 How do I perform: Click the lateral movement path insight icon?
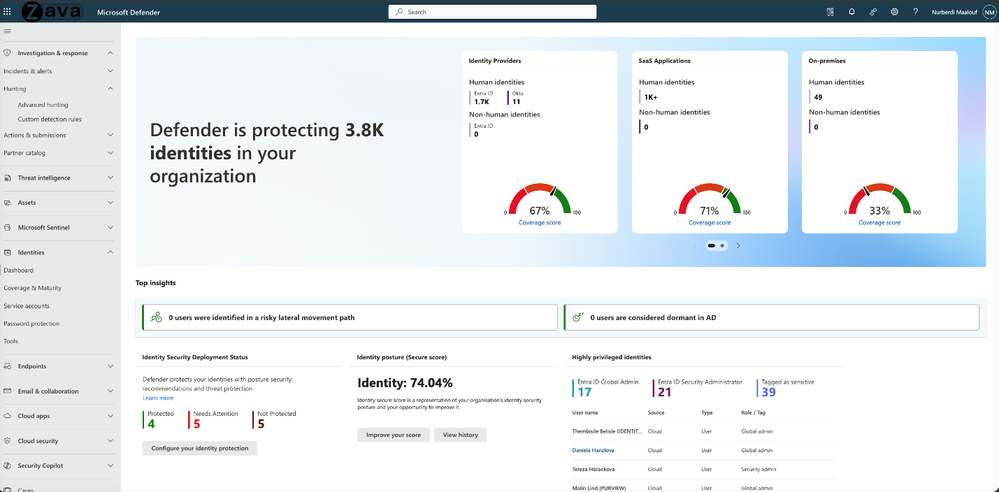click(x=155, y=317)
